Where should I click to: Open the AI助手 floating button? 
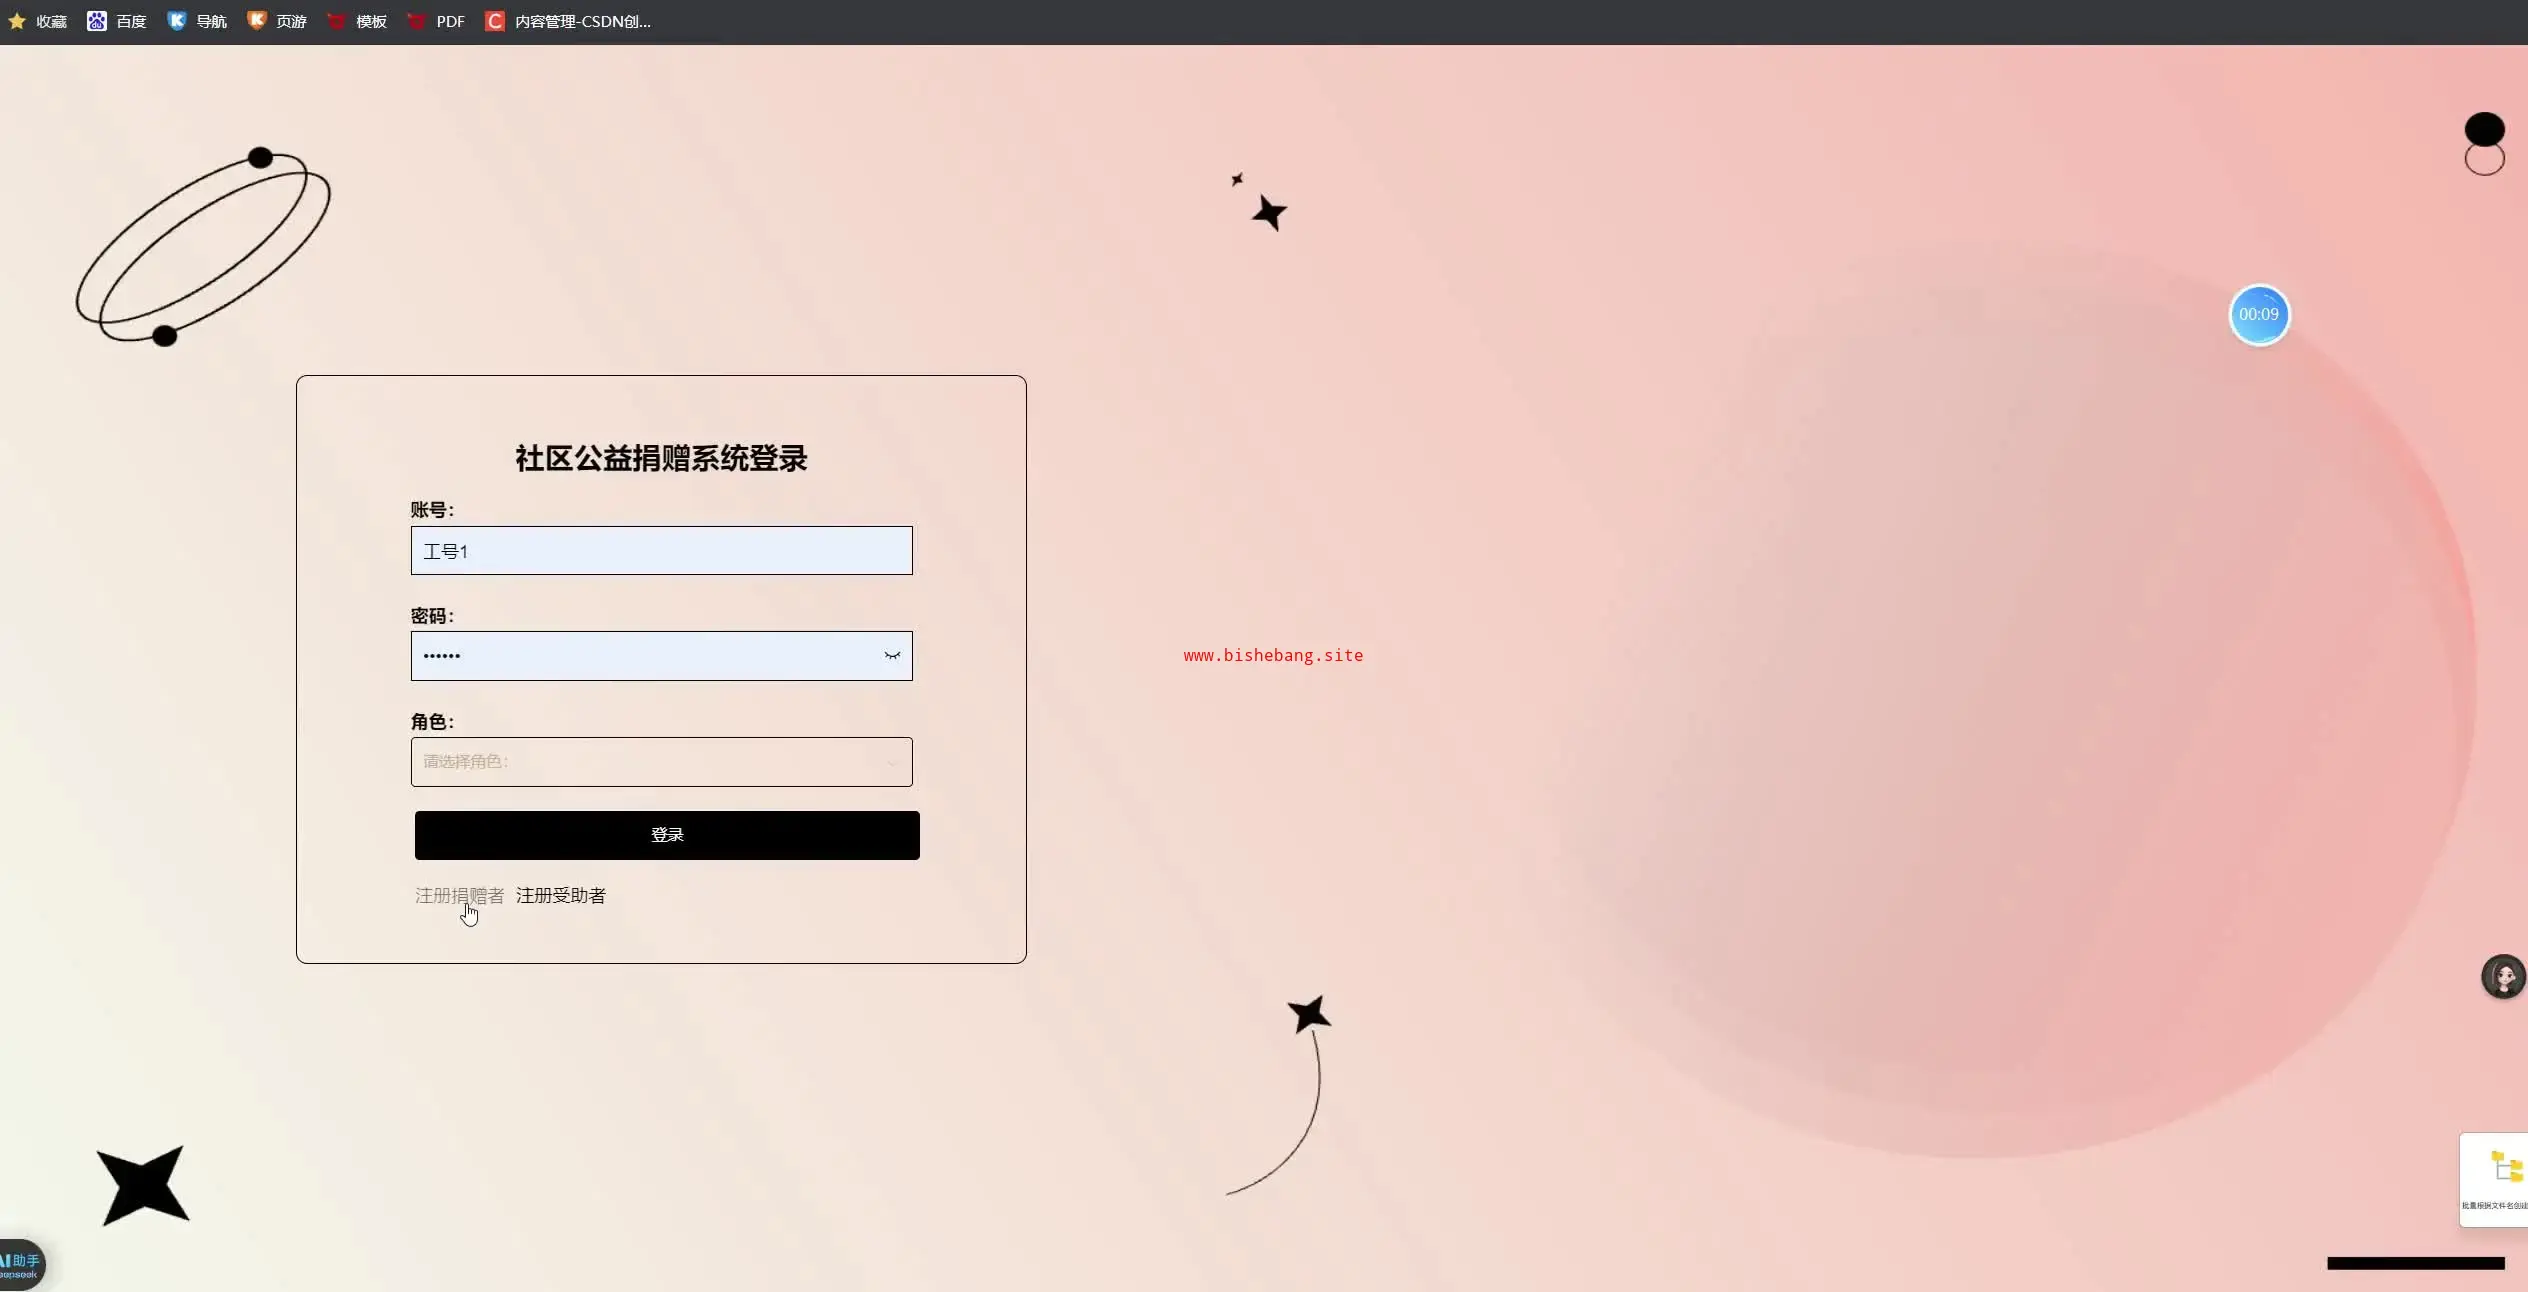[22, 1264]
